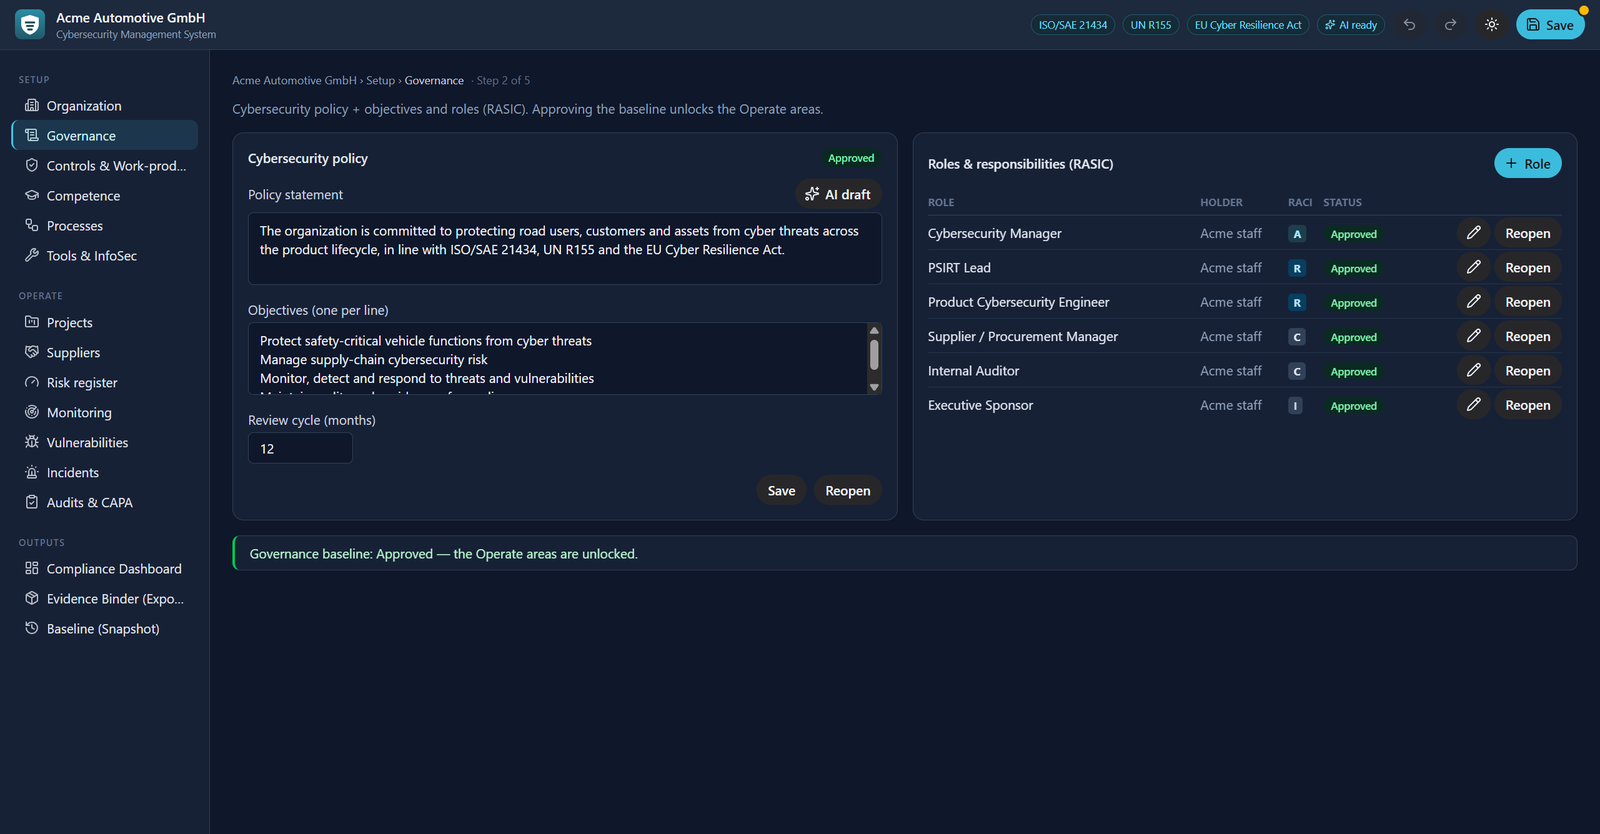Open Risk register in the sidebar
The width and height of the screenshot is (1600, 834).
pos(105,383)
